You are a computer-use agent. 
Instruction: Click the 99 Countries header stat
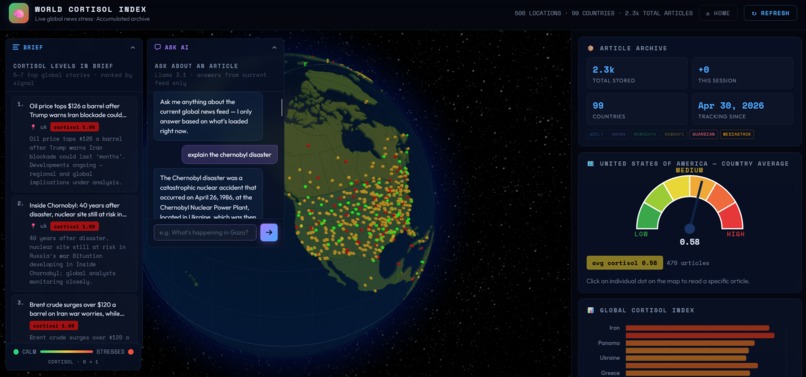[x=593, y=13]
